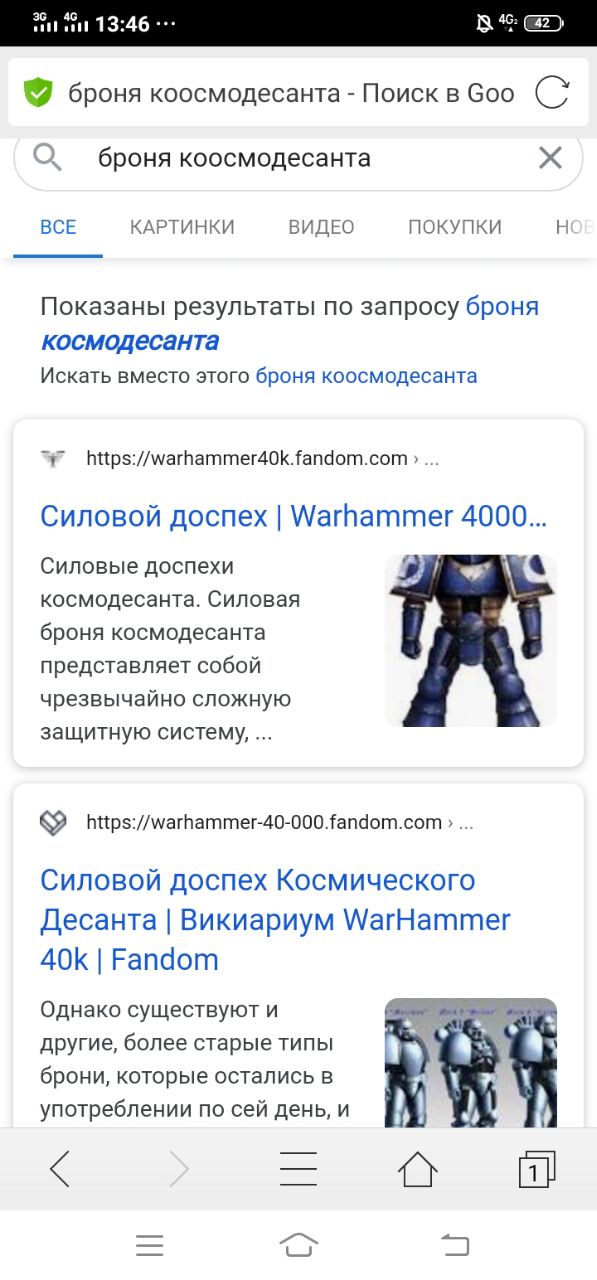
Task: Open the corrected query броня космодесанта link
Action: (x=290, y=323)
